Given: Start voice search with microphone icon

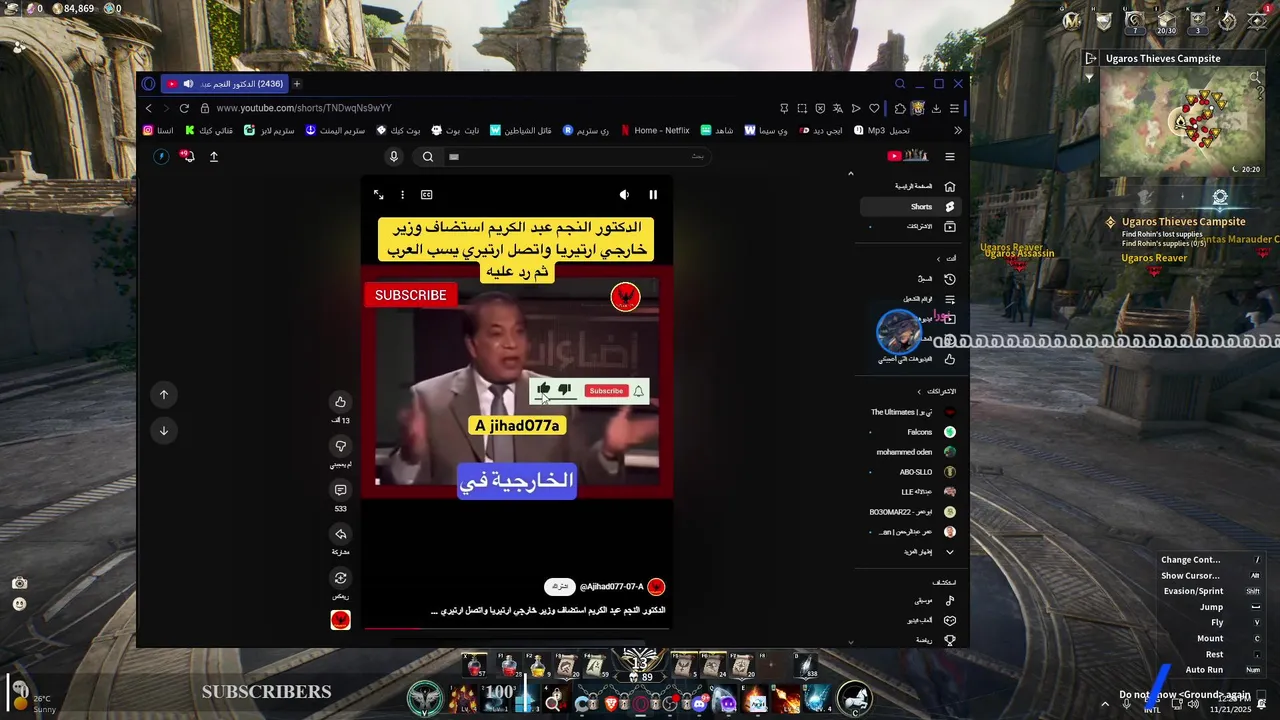Looking at the screenshot, I should point(394,156).
